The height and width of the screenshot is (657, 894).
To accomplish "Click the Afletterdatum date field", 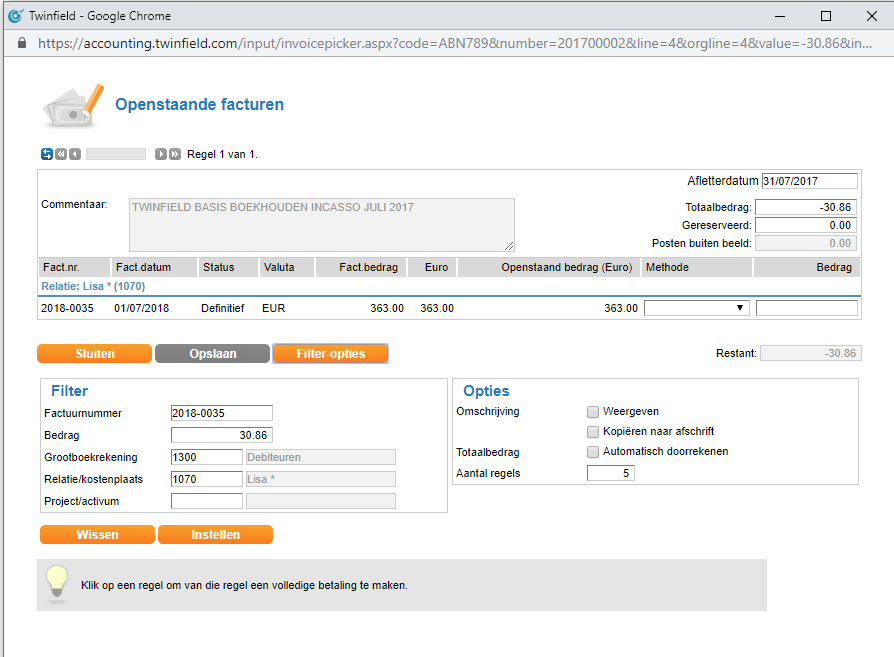I will click(x=809, y=181).
